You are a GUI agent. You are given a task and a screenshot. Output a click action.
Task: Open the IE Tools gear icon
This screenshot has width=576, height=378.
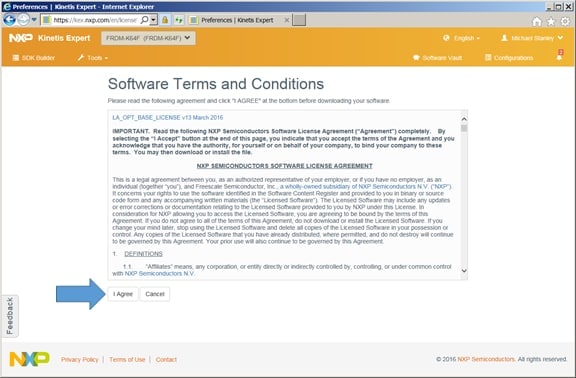[565, 22]
